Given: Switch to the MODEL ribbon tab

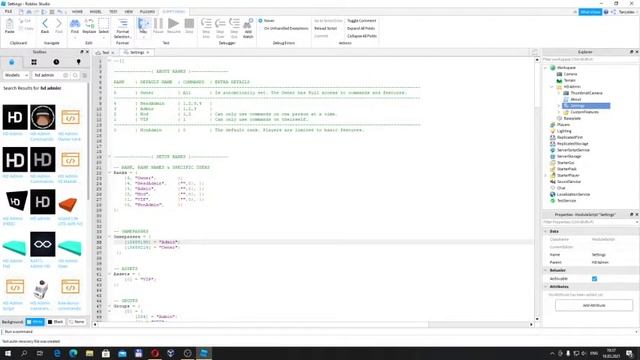Looking at the screenshot, I should pyautogui.click(x=96, y=11).
